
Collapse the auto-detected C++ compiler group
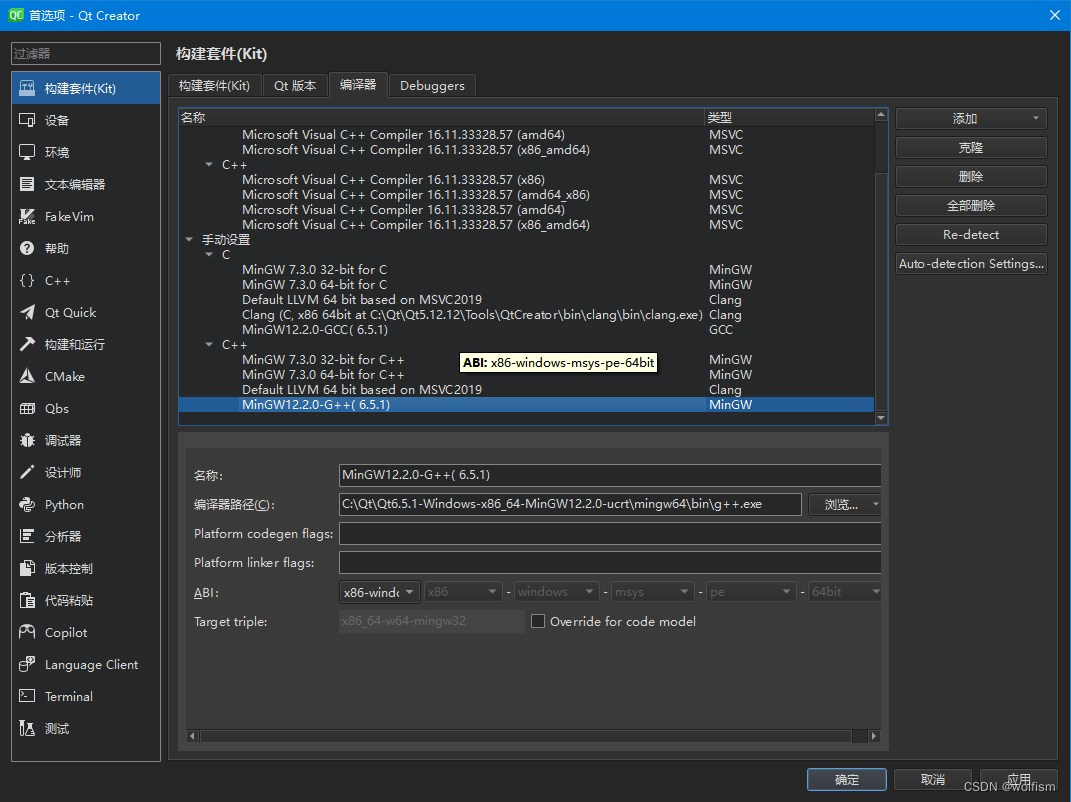coord(209,165)
